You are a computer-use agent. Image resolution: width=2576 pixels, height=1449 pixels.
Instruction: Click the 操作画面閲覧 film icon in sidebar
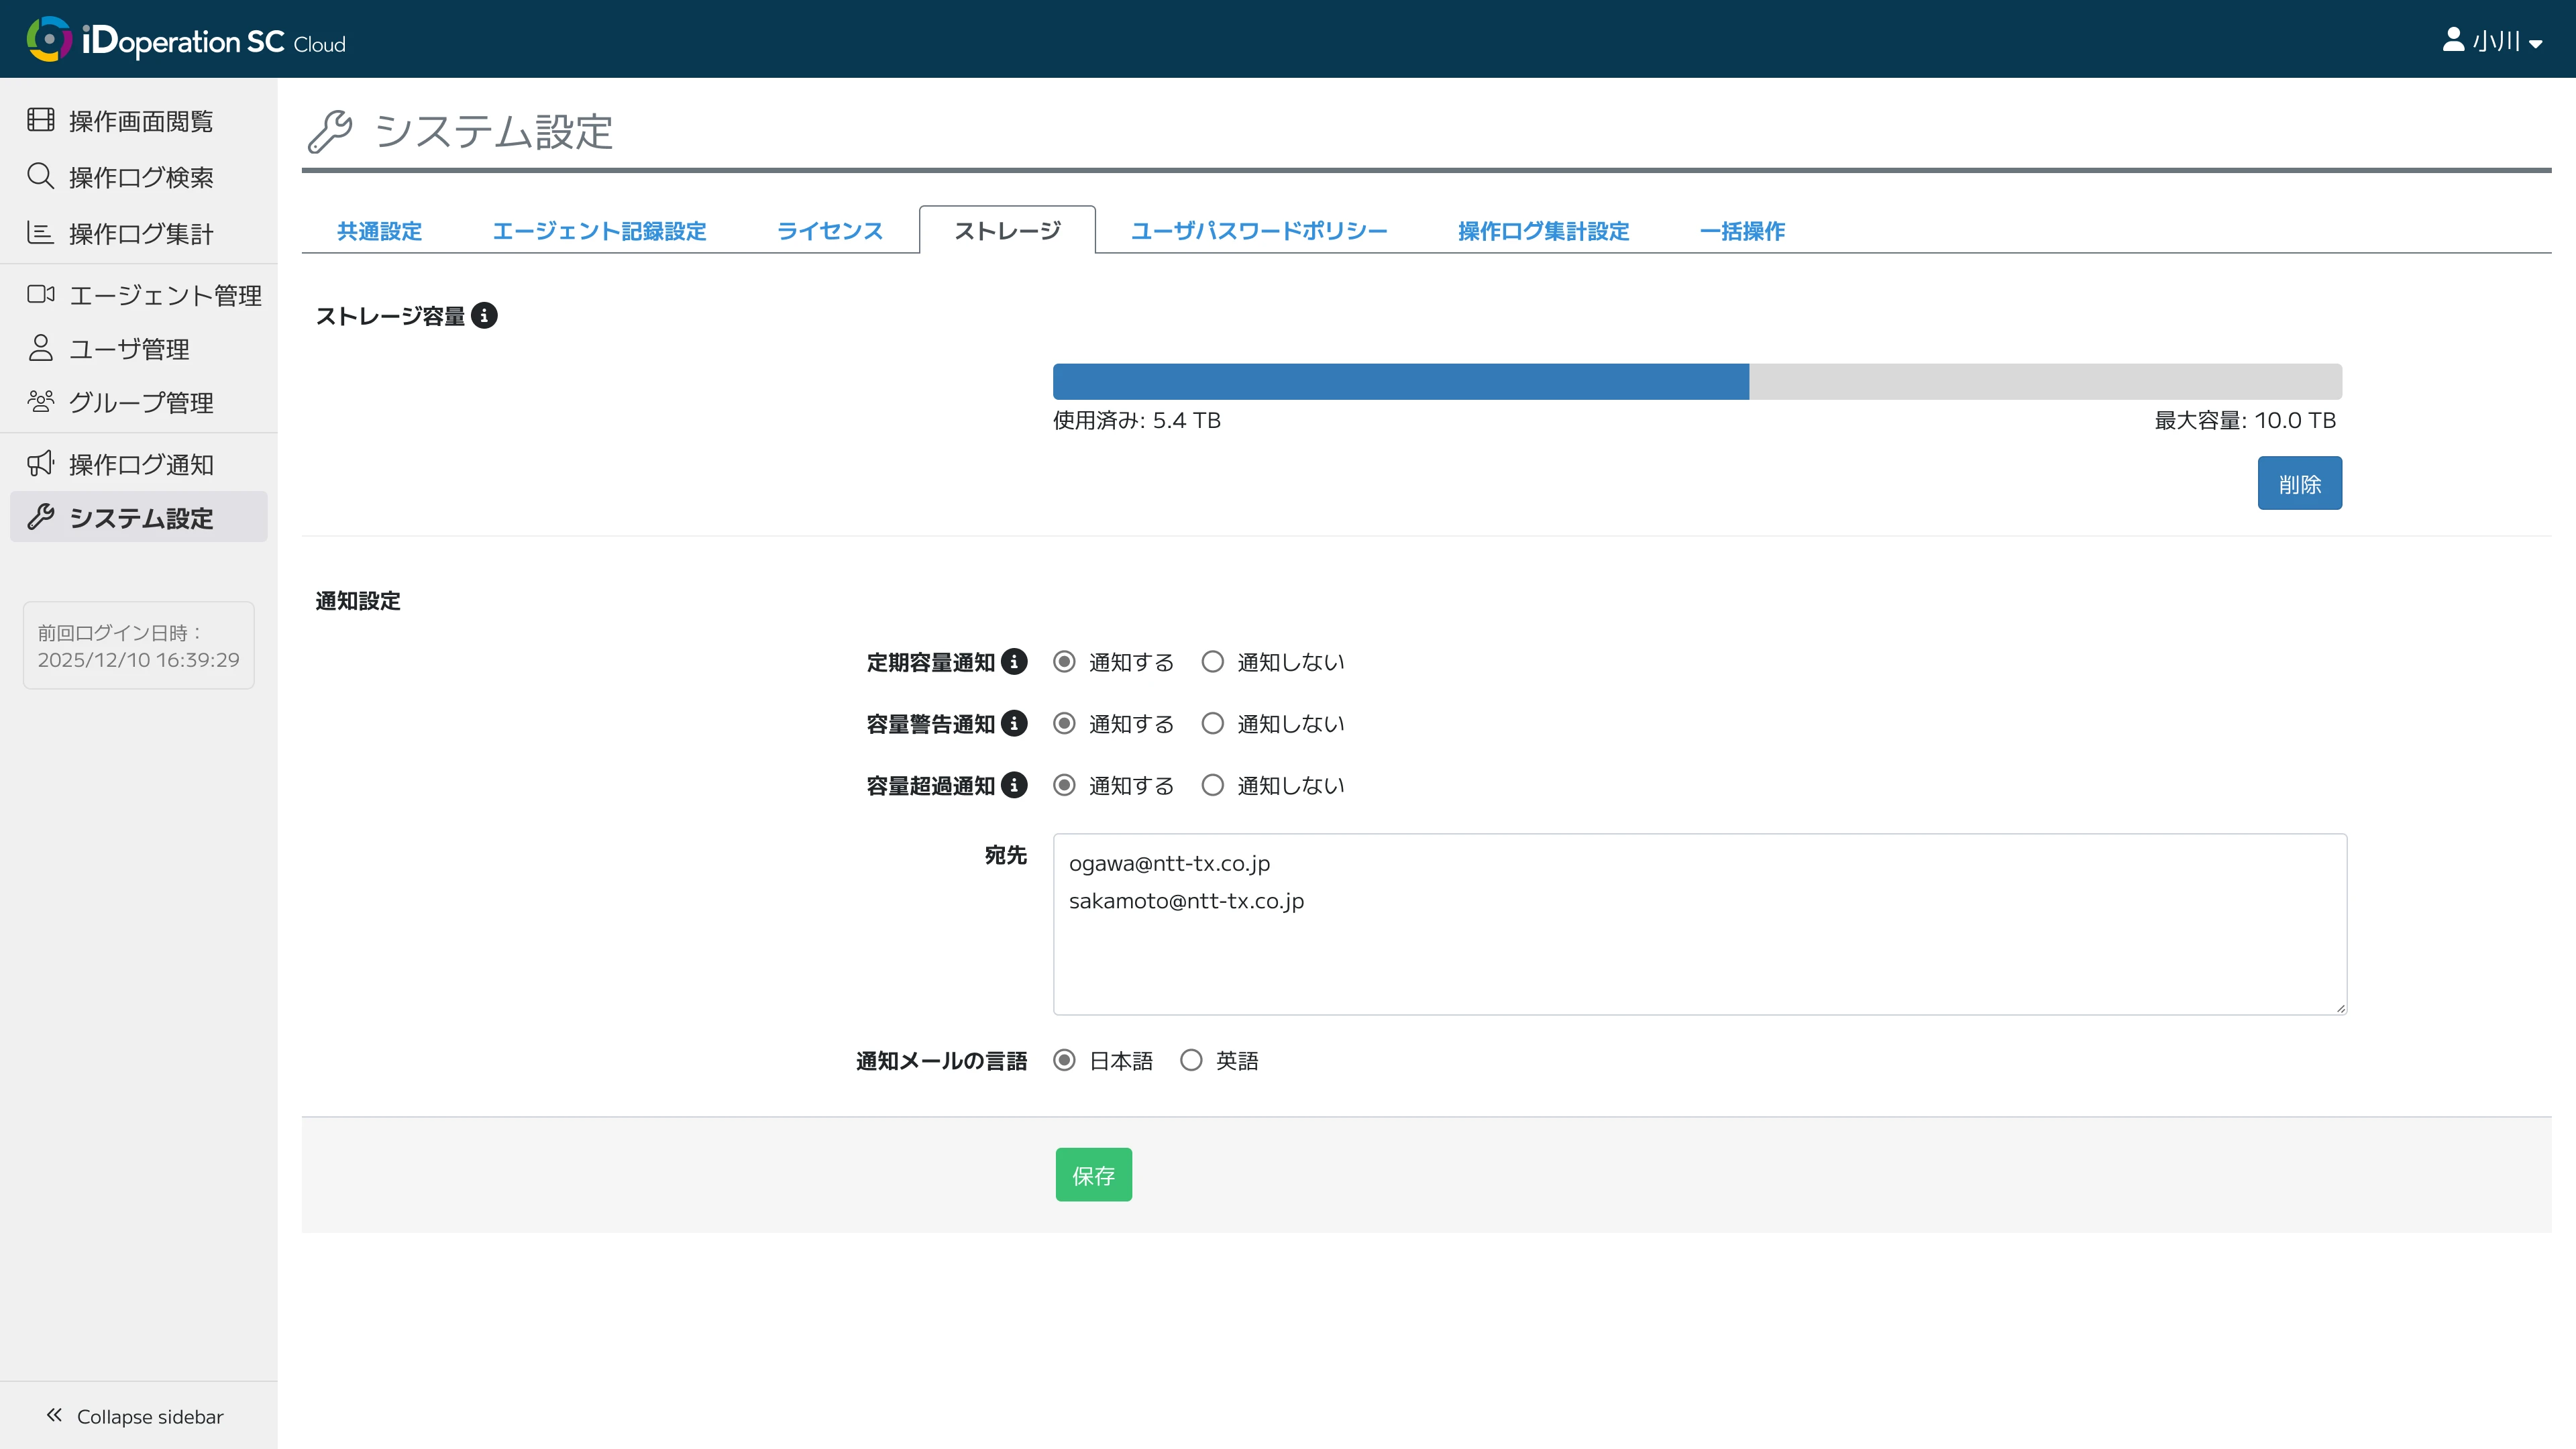click(x=41, y=120)
